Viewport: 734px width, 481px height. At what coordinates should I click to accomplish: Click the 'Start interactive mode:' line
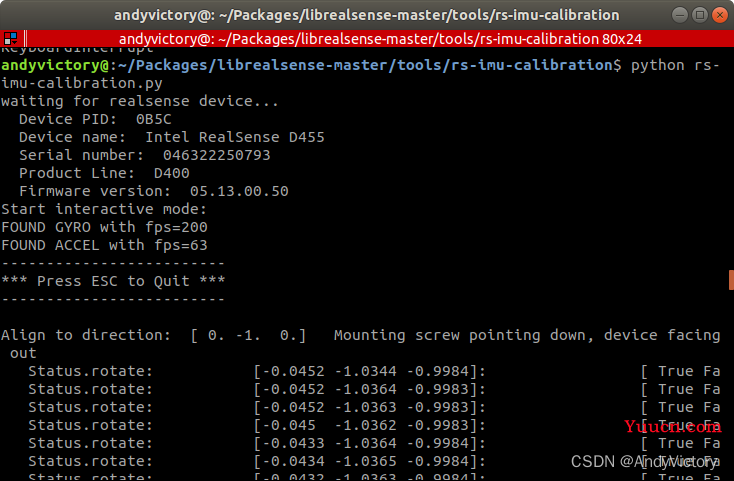pos(104,209)
